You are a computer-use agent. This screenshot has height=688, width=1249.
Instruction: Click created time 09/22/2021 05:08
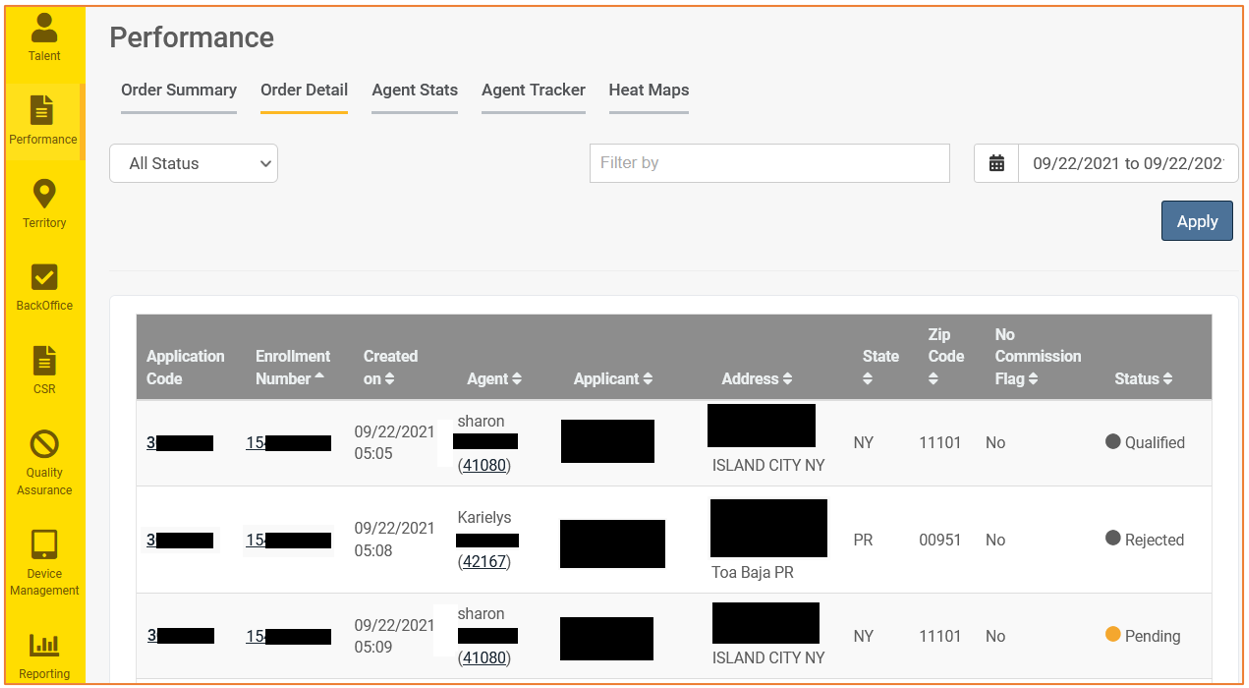[394, 539]
